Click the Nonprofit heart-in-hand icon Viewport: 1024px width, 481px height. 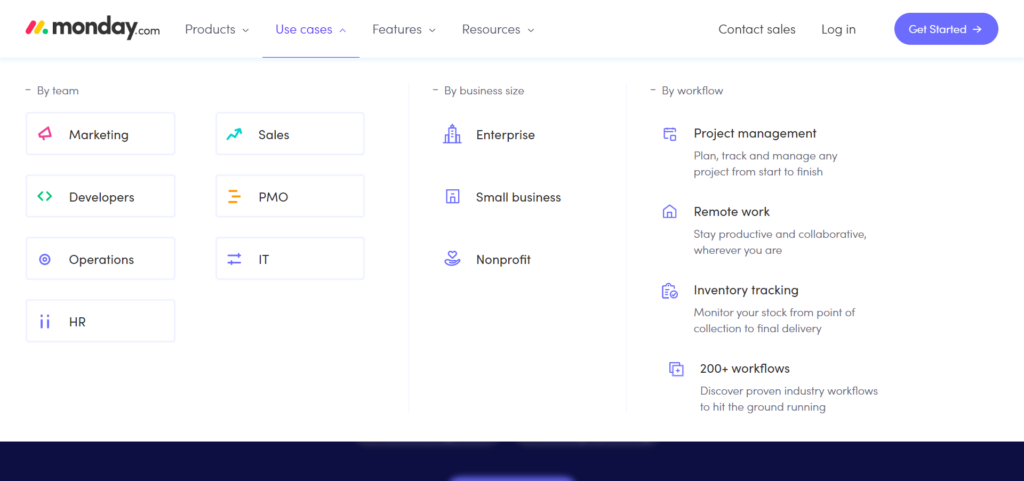click(452, 259)
